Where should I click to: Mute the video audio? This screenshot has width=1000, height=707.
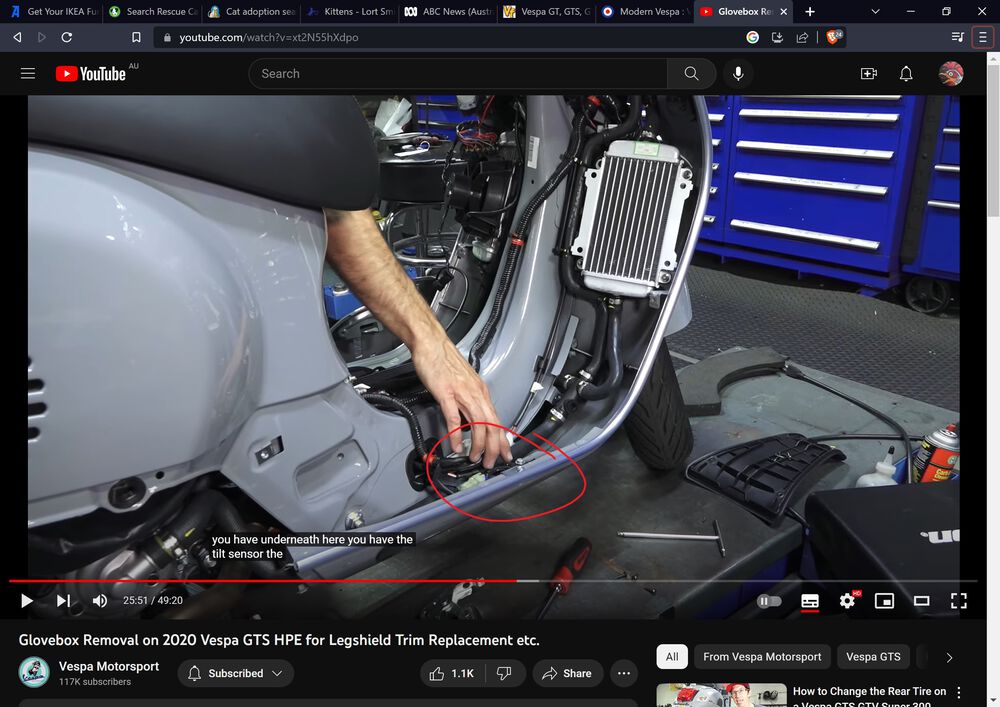tap(100, 600)
